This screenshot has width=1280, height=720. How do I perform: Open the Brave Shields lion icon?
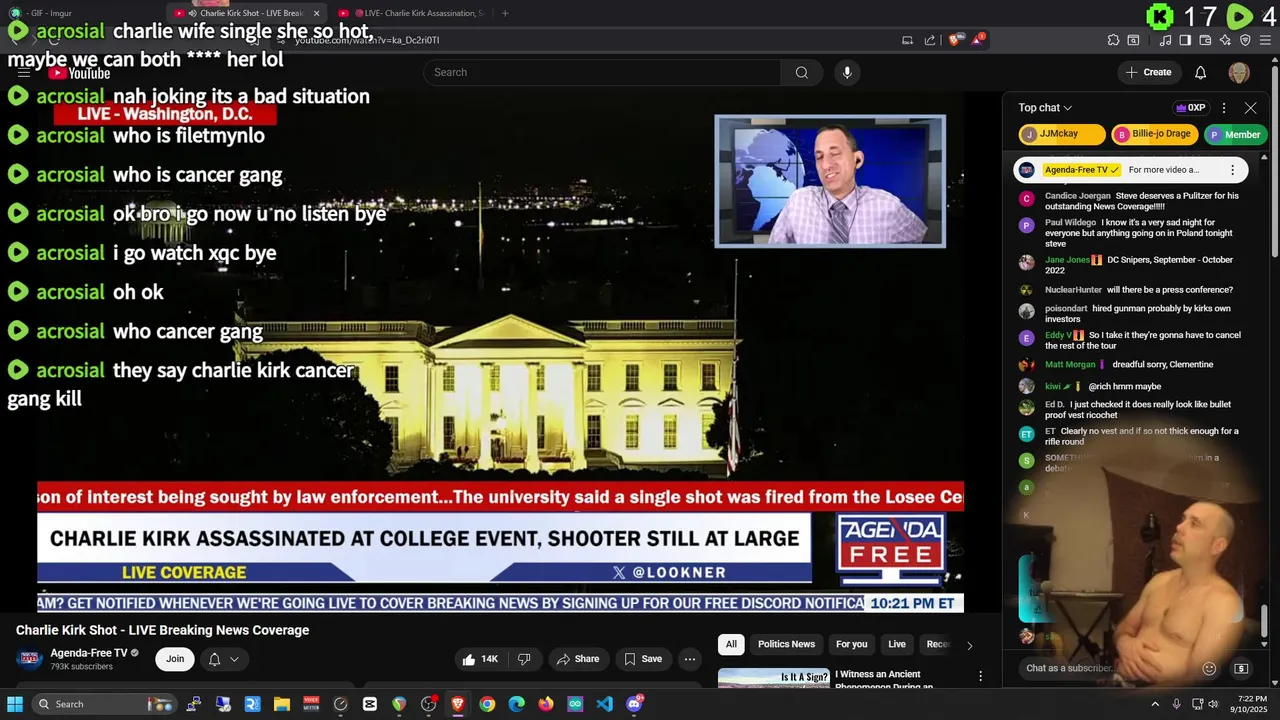[954, 40]
